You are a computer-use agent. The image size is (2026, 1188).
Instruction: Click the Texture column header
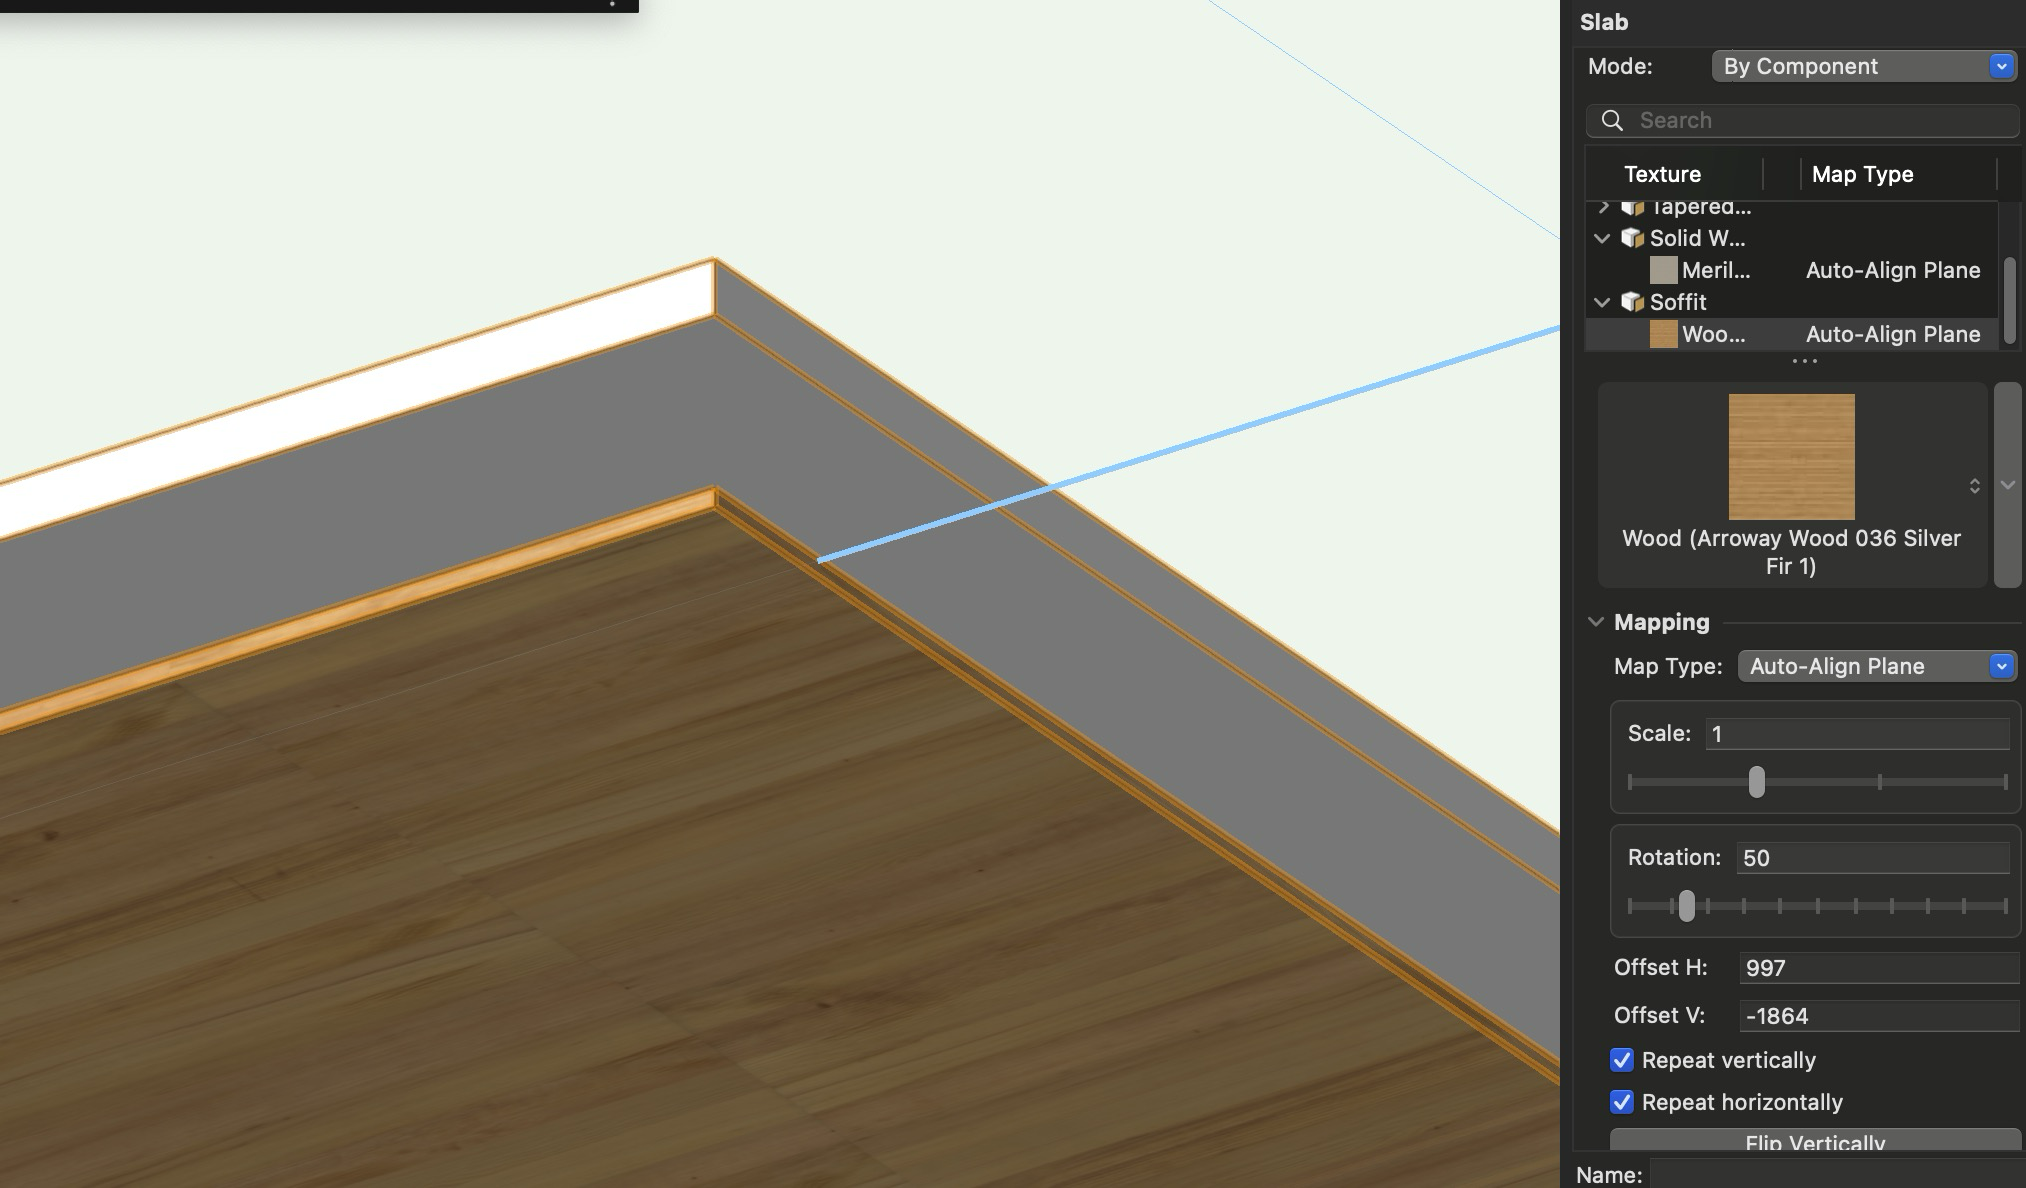(1662, 174)
